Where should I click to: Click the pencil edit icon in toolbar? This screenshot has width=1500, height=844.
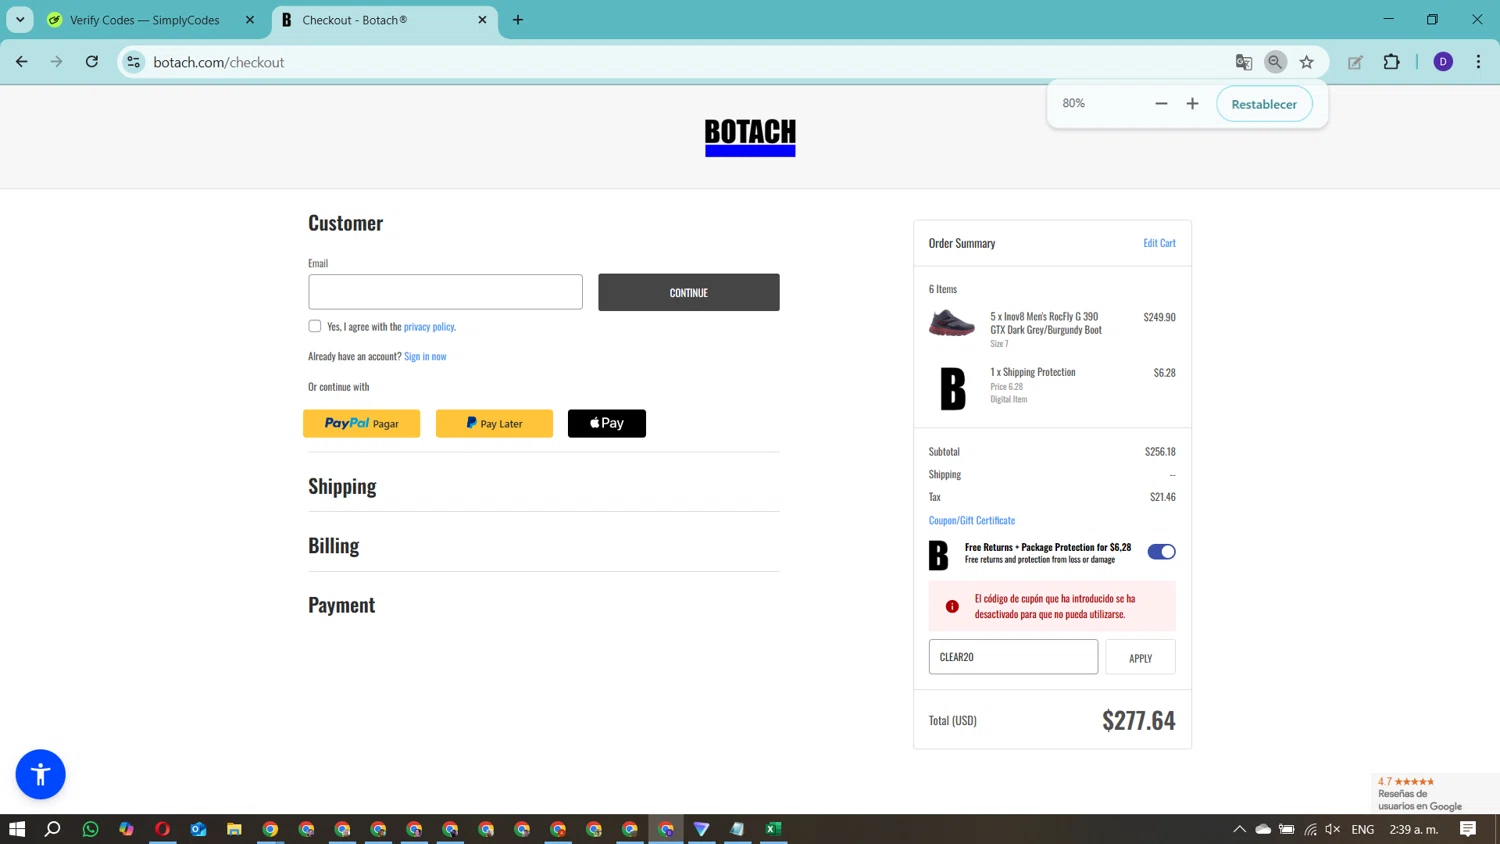tap(1355, 62)
